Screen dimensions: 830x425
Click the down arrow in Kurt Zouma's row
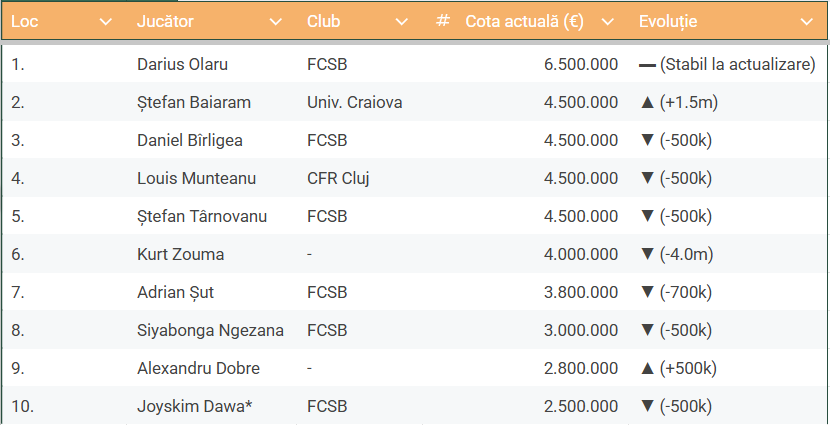click(x=646, y=254)
